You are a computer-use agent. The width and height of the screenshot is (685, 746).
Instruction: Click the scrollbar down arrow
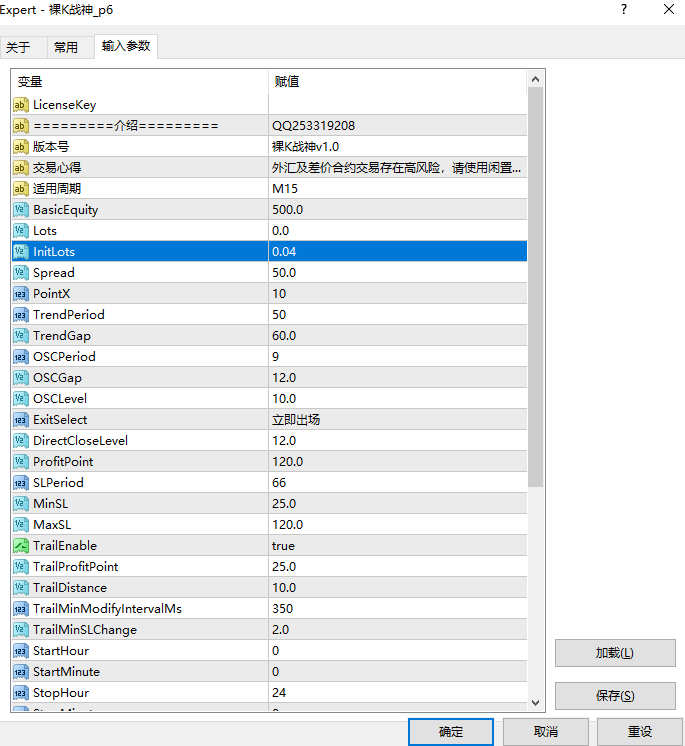point(536,702)
